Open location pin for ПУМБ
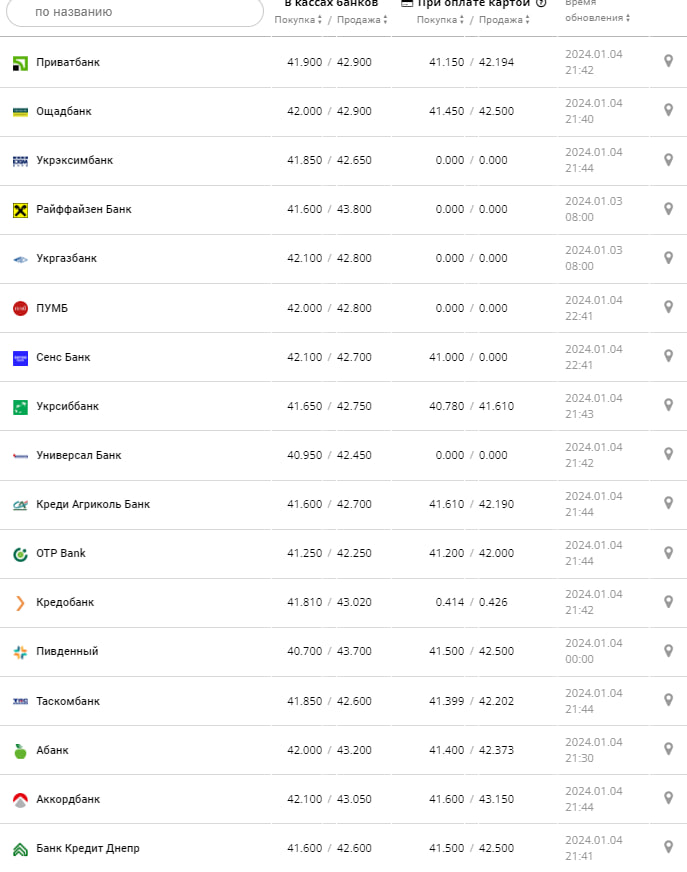 pyautogui.click(x=669, y=307)
